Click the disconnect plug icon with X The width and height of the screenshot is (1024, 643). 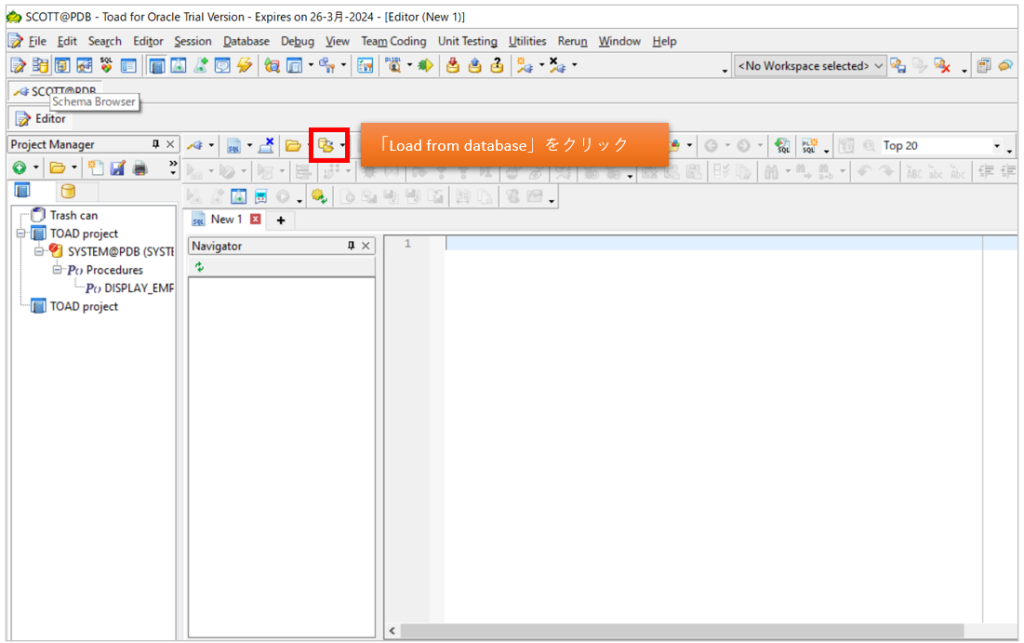[x=557, y=65]
